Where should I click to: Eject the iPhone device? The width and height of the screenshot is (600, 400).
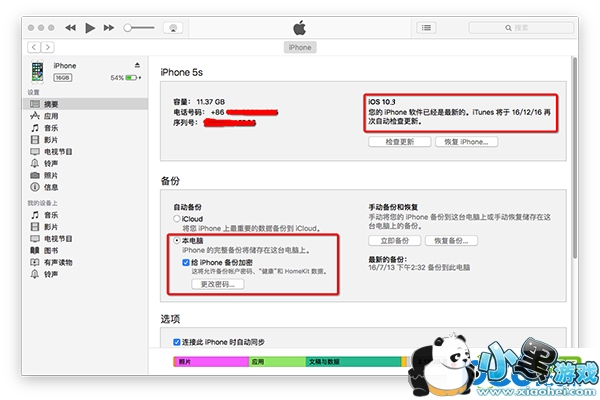137,65
